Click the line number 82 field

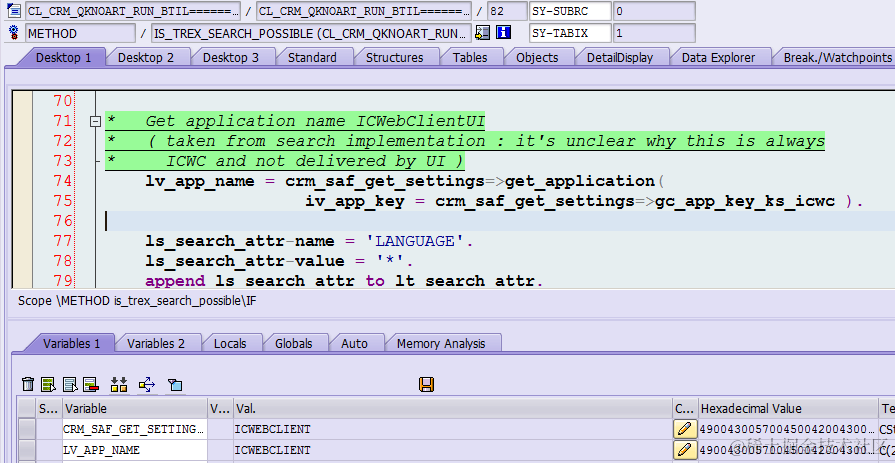[507, 11]
